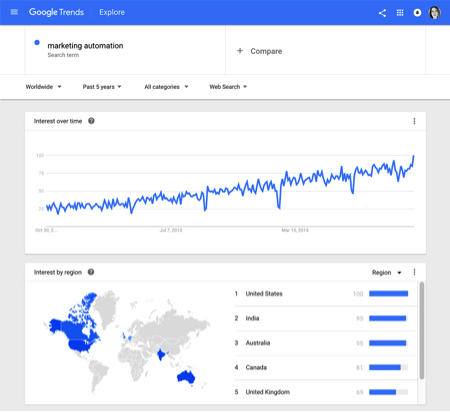Screen dimensions: 450x412
Task: Edit the marketing automation search term
Action: coord(85,46)
